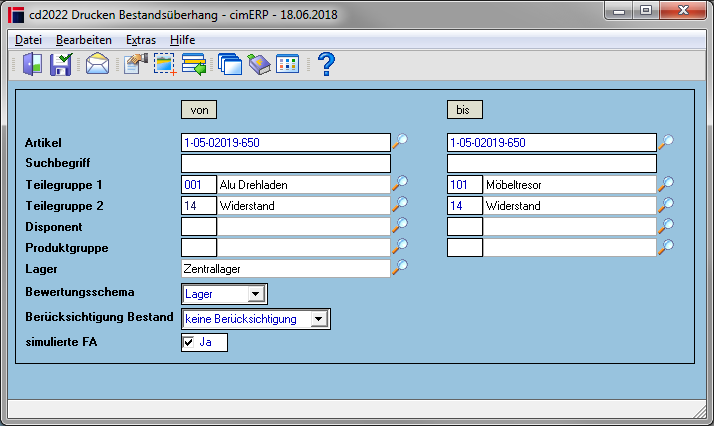Image resolution: width=714 pixels, height=426 pixels.
Task: Open Lager lookup magnifier icon
Action: click(x=400, y=267)
